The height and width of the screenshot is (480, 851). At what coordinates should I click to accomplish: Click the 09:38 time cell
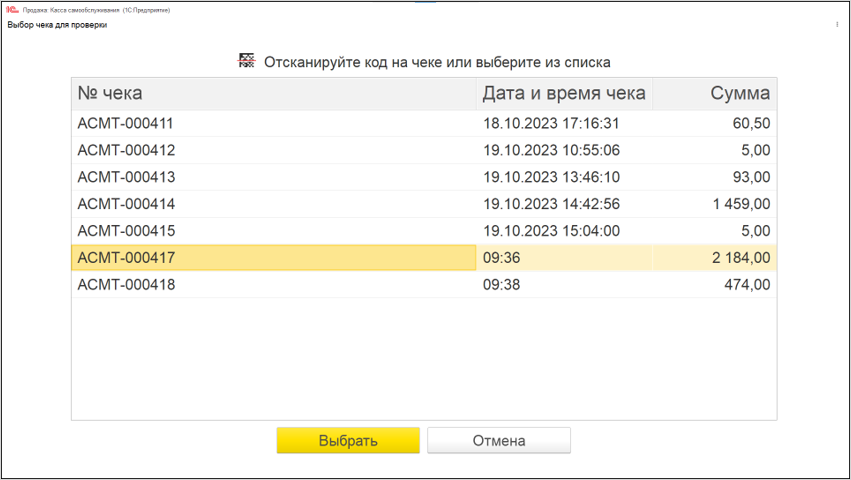(x=501, y=285)
